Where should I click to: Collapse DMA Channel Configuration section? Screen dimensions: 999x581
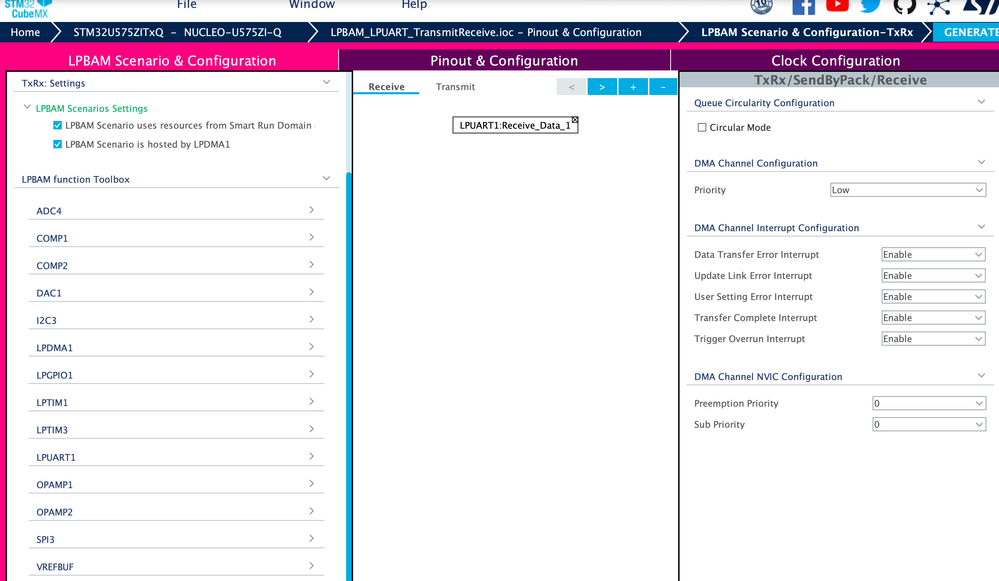(x=981, y=162)
